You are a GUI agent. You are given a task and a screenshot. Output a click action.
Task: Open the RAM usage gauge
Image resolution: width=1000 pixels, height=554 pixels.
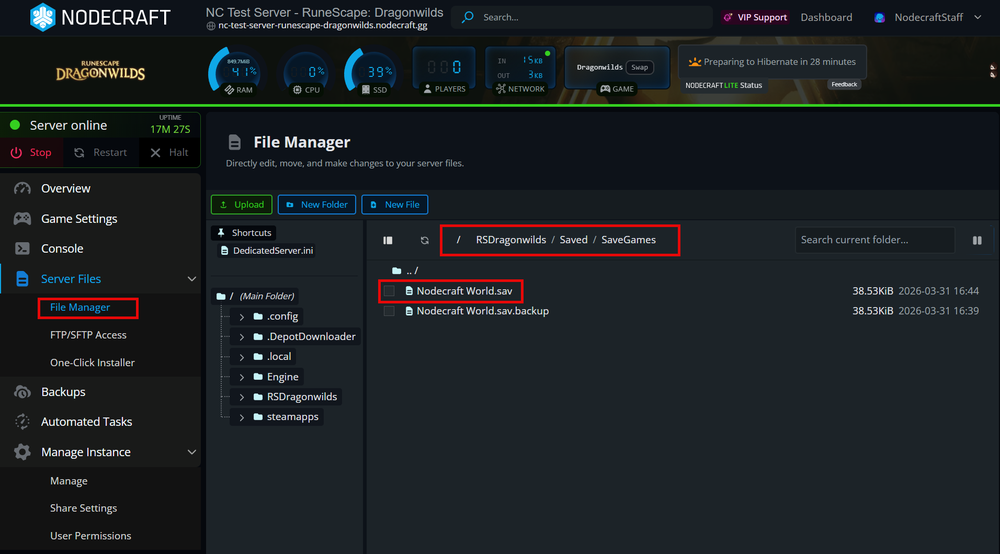point(235,71)
